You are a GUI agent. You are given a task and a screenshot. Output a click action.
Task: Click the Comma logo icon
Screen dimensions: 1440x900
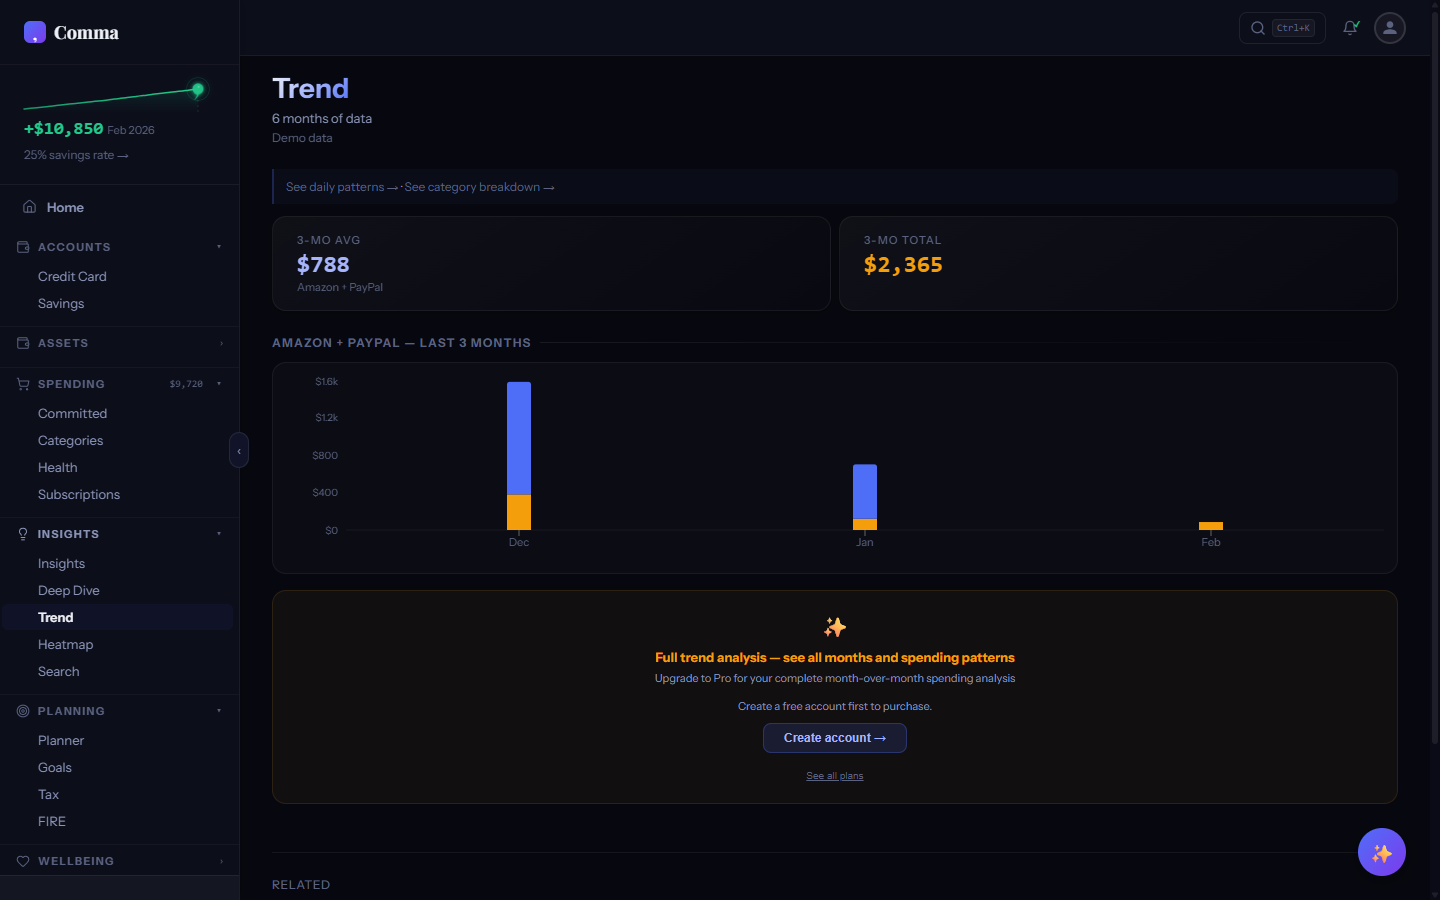34,33
